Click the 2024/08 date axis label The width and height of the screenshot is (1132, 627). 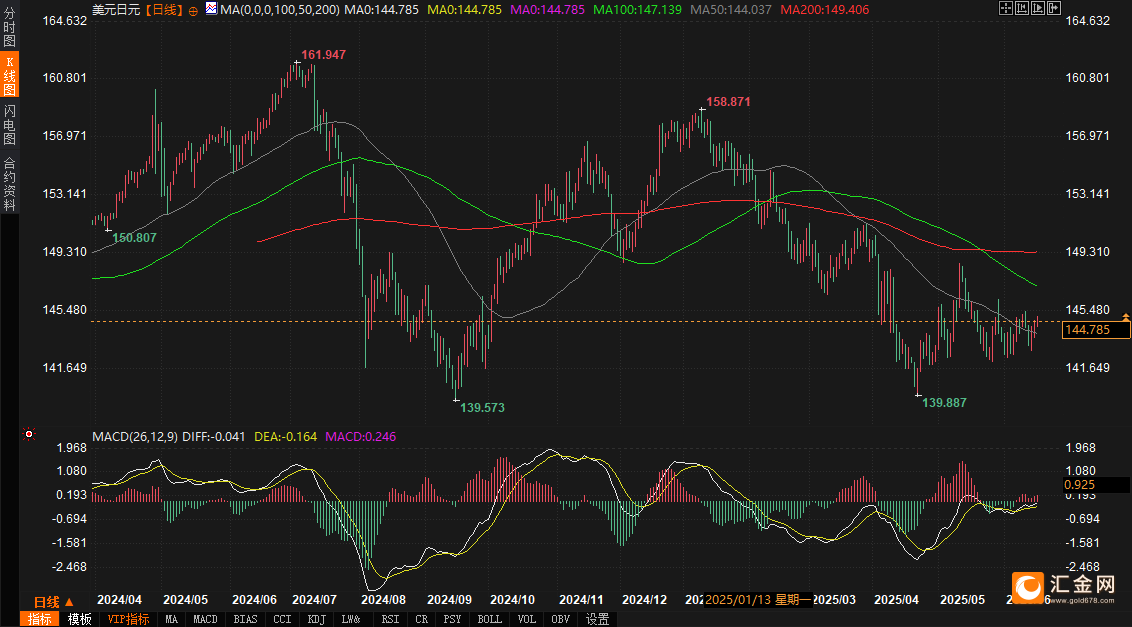coord(383,600)
